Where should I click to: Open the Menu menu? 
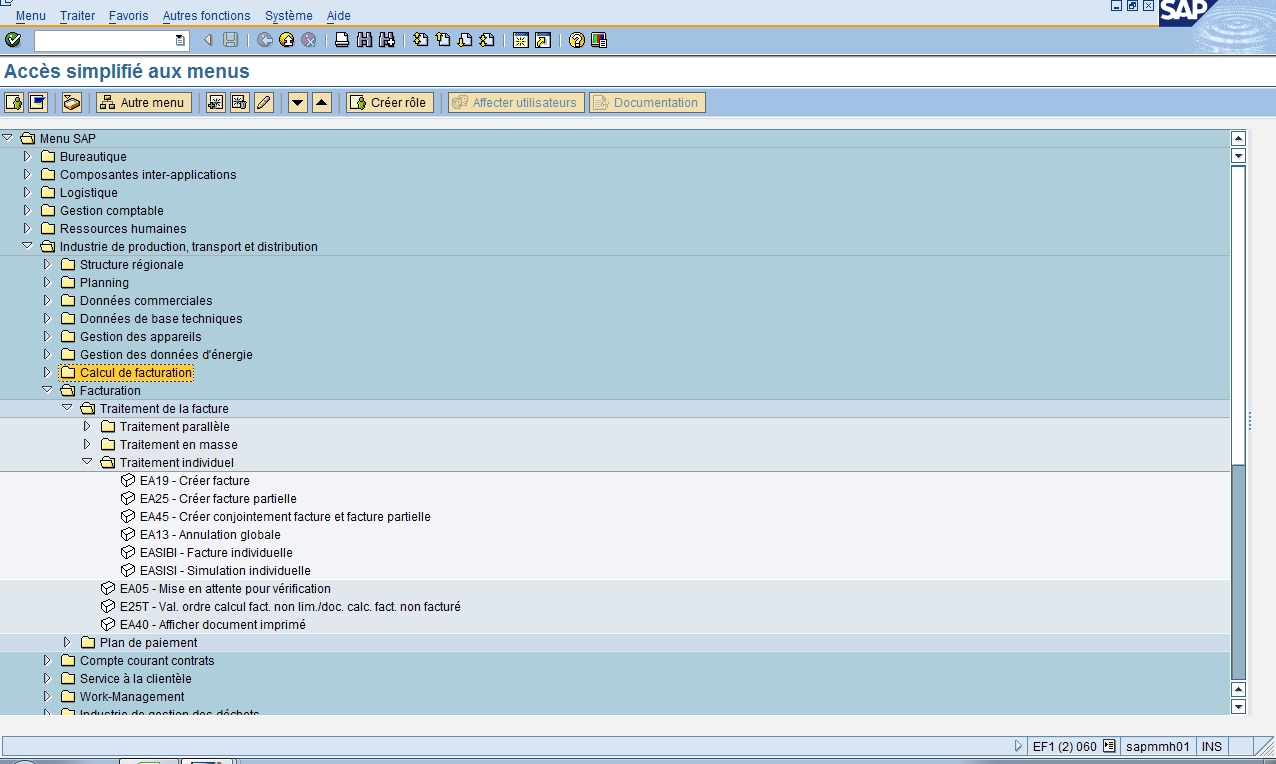click(x=31, y=16)
